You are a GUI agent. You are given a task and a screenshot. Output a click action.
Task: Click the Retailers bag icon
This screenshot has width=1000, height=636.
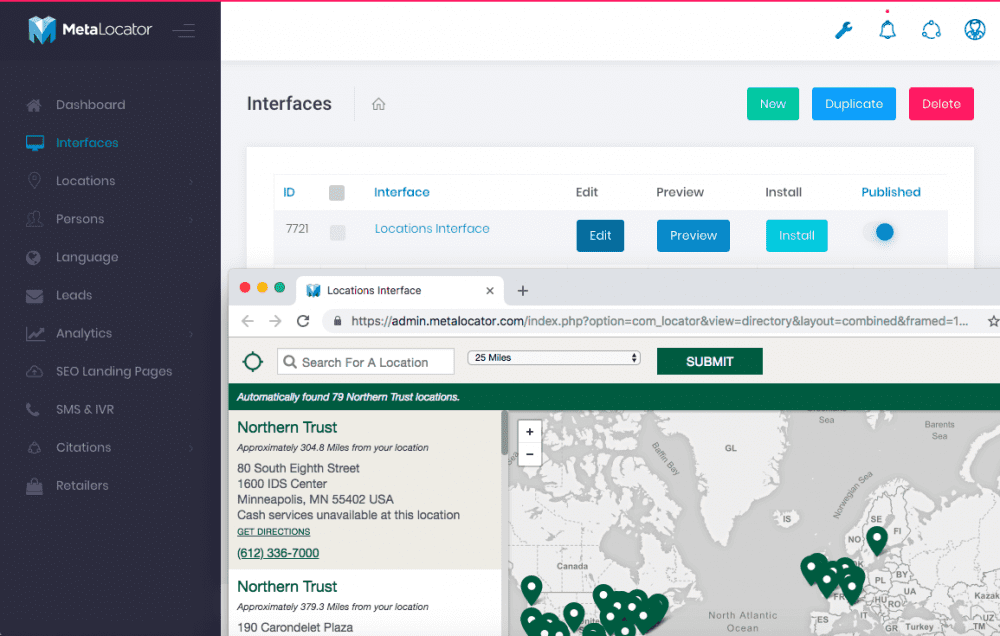click(34, 486)
